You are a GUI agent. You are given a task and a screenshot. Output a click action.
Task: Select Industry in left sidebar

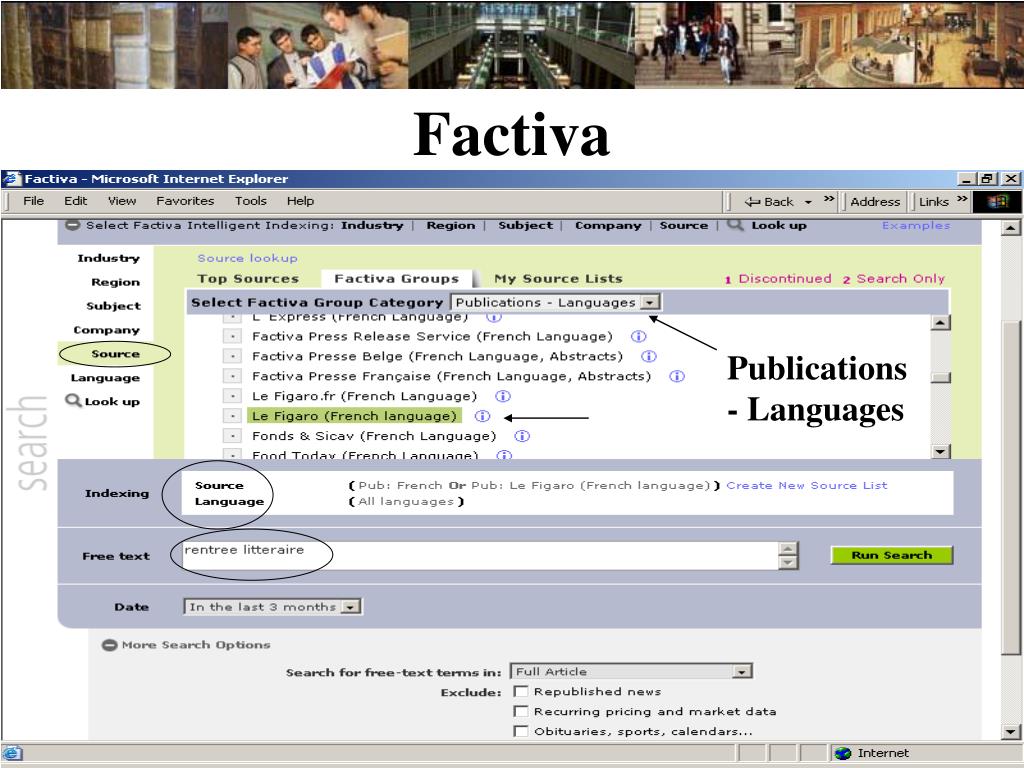tap(108, 258)
